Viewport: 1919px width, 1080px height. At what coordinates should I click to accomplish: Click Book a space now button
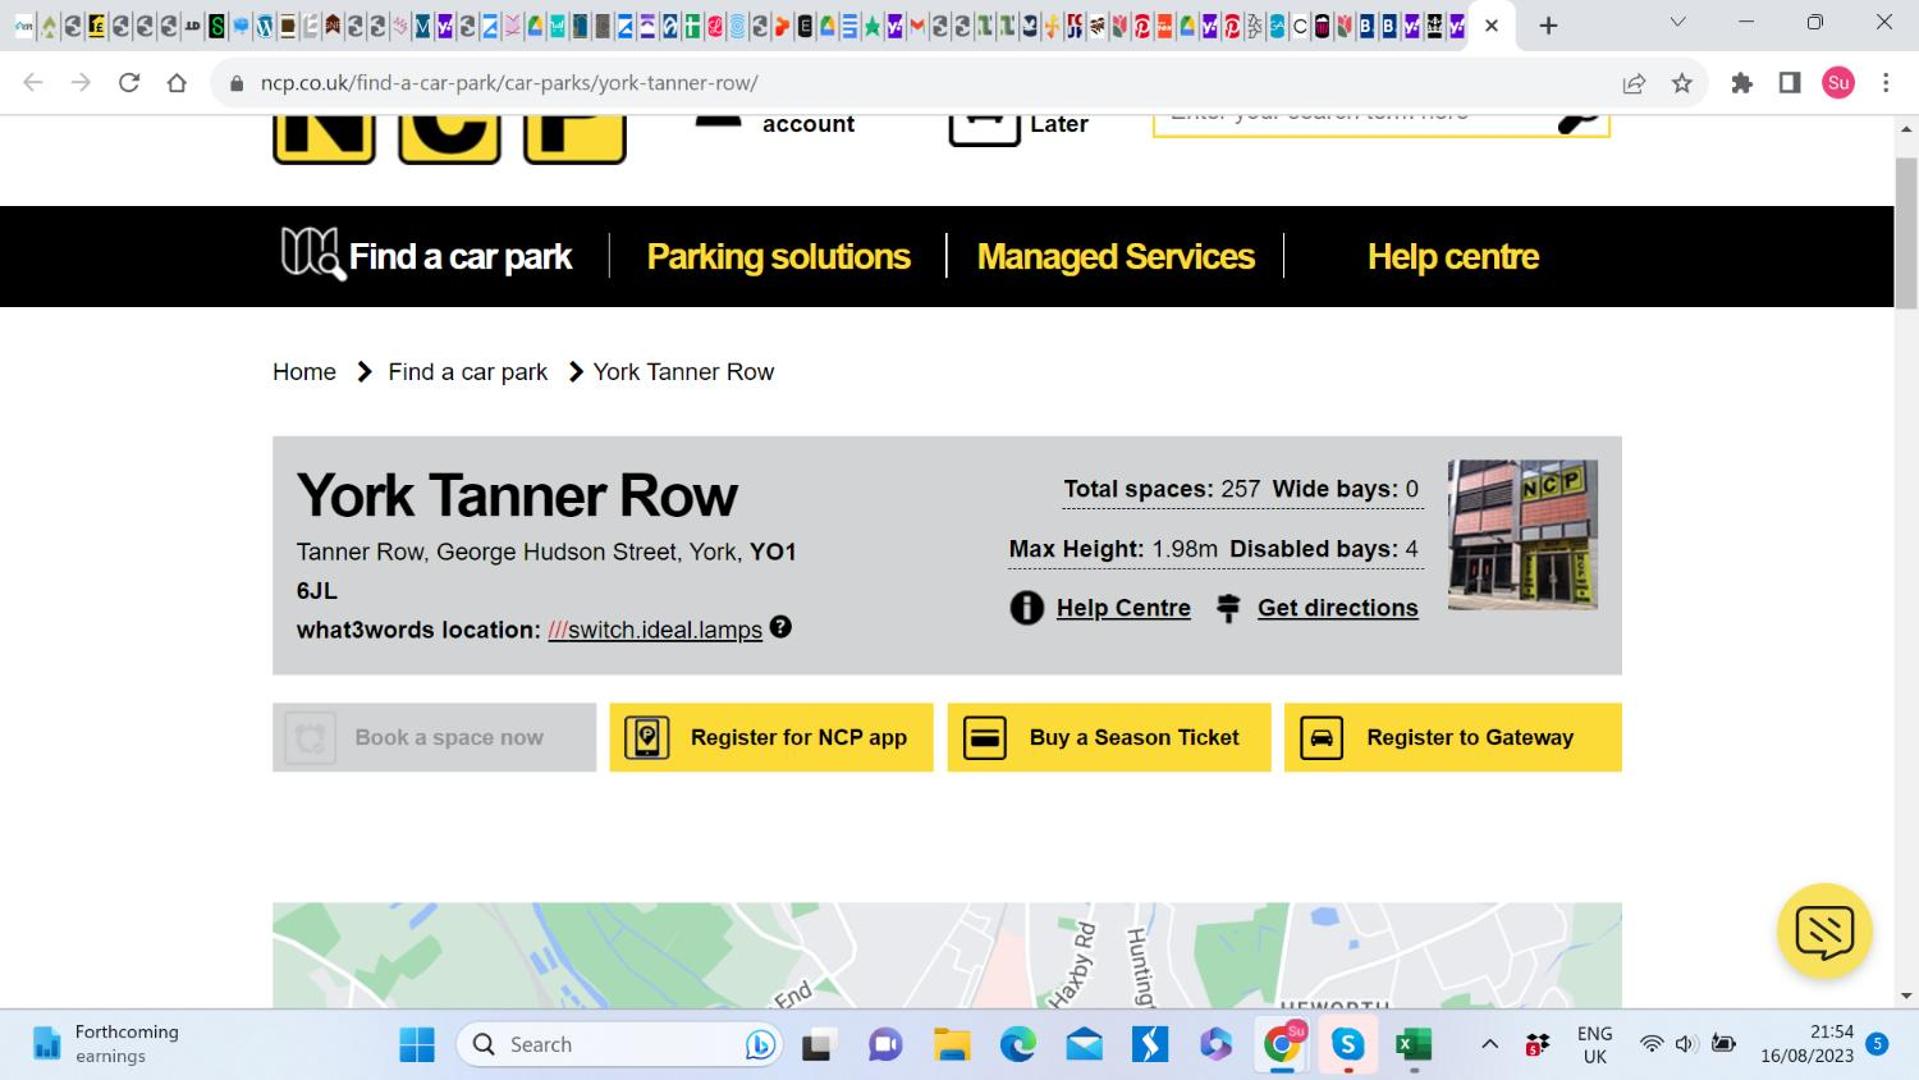pyautogui.click(x=434, y=738)
